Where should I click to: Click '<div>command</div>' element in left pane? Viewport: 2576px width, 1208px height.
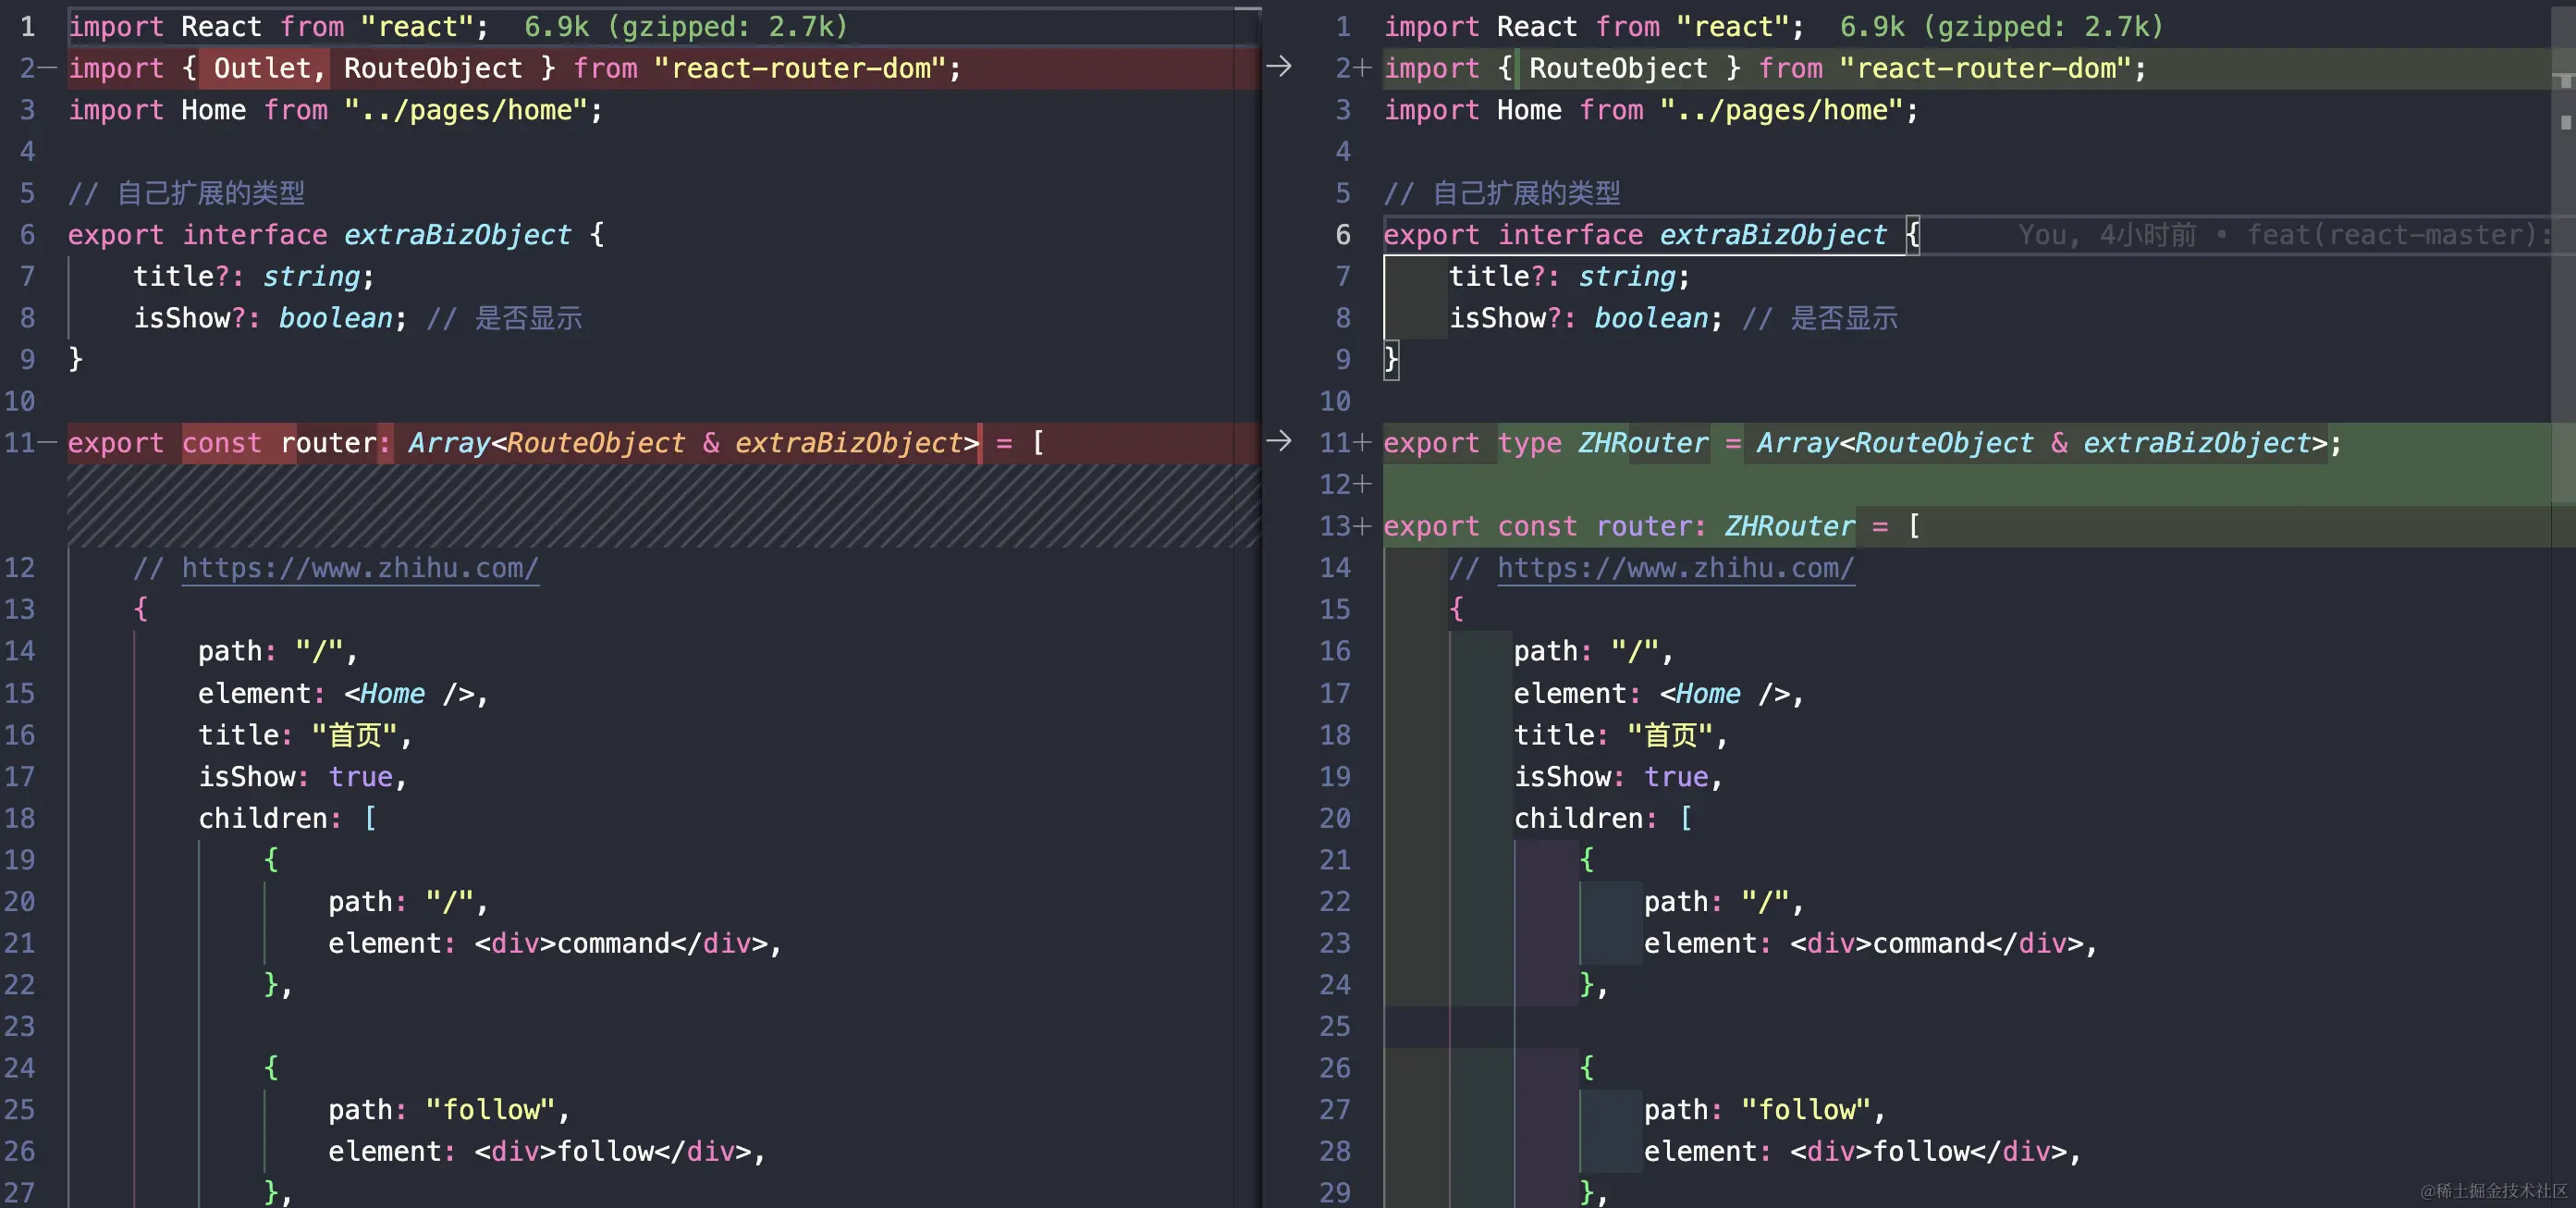tap(621, 943)
